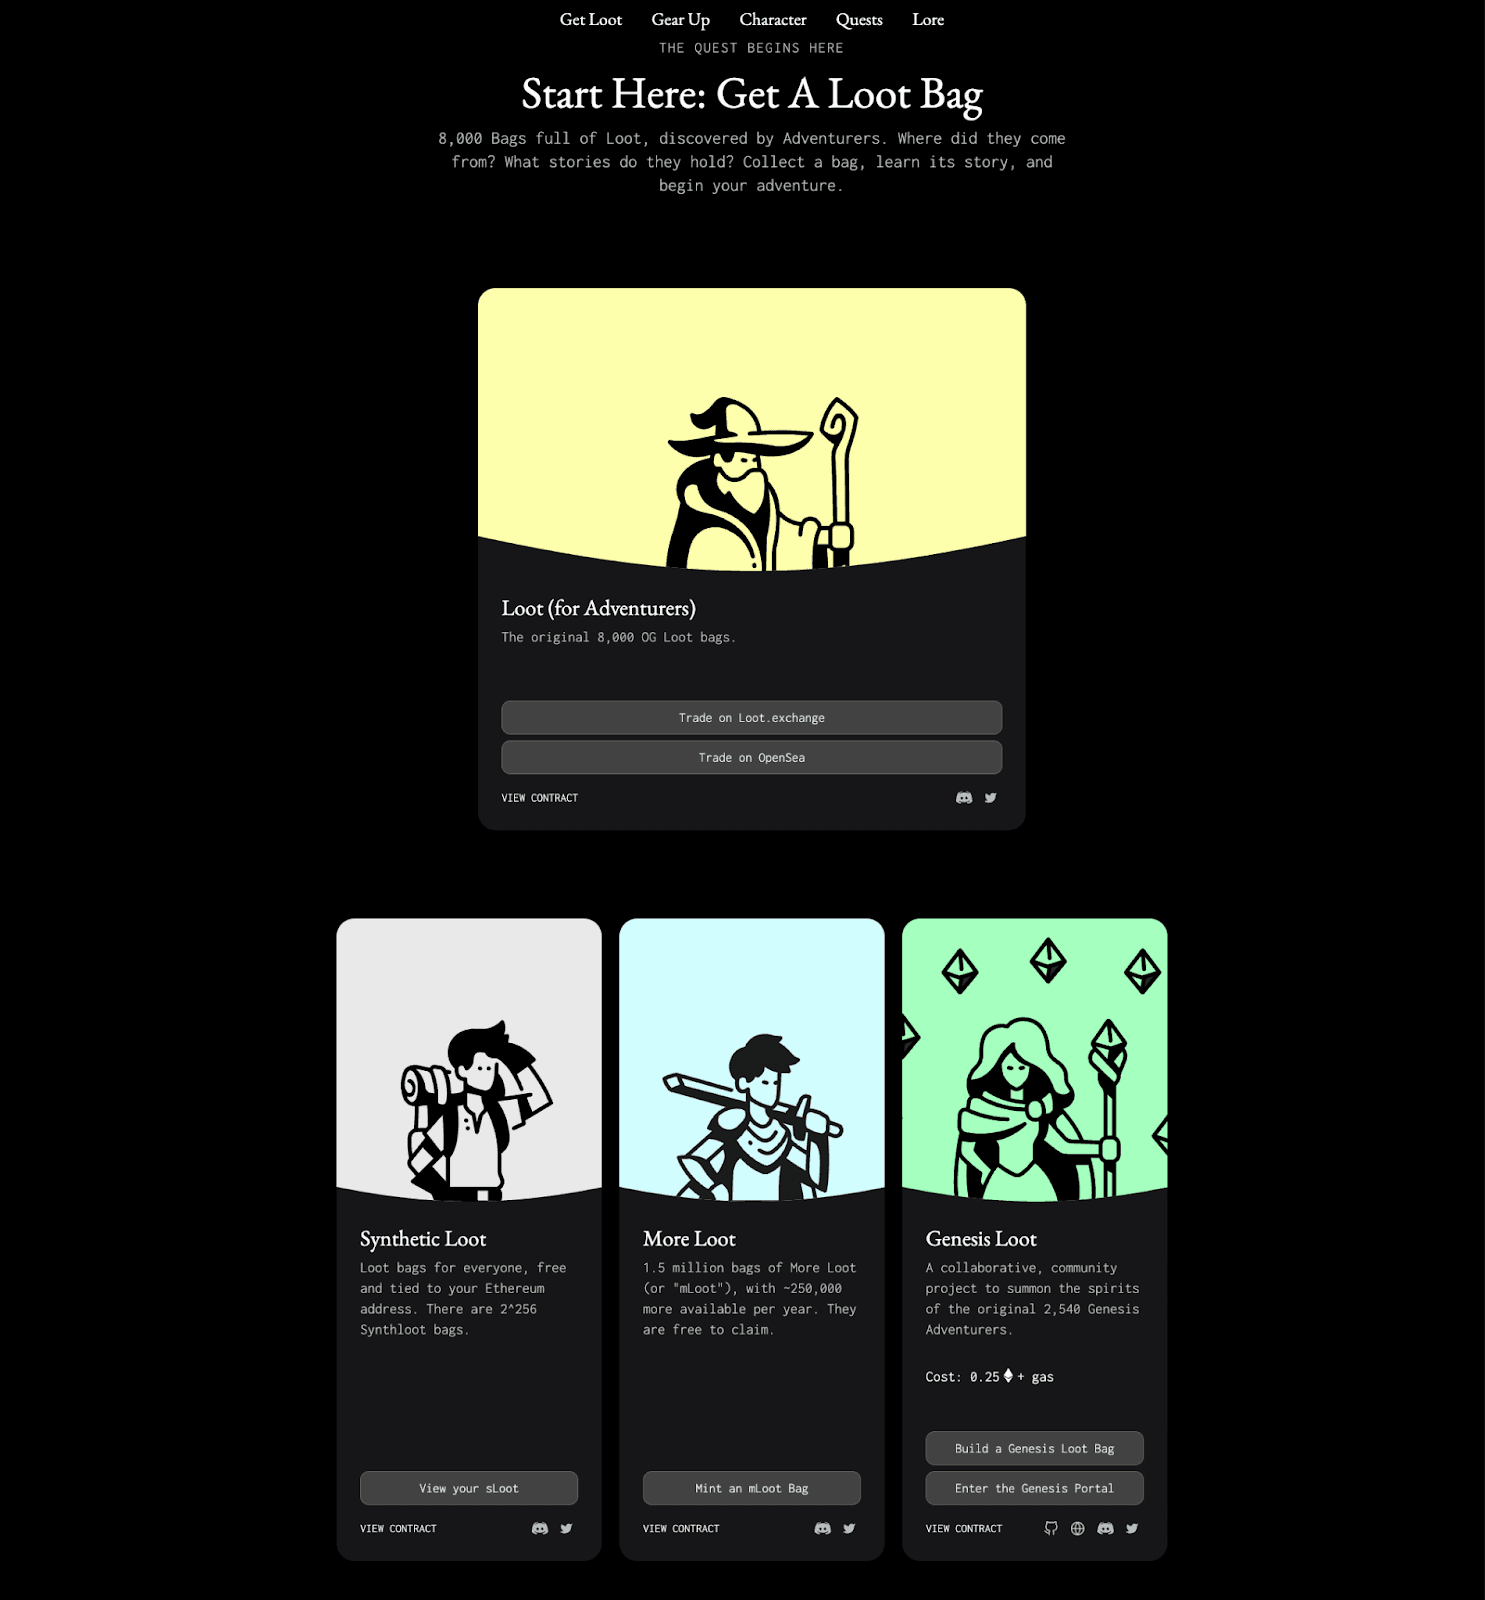Open the Get Loot menu item
The height and width of the screenshot is (1600, 1485).
[x=591, y=20]
